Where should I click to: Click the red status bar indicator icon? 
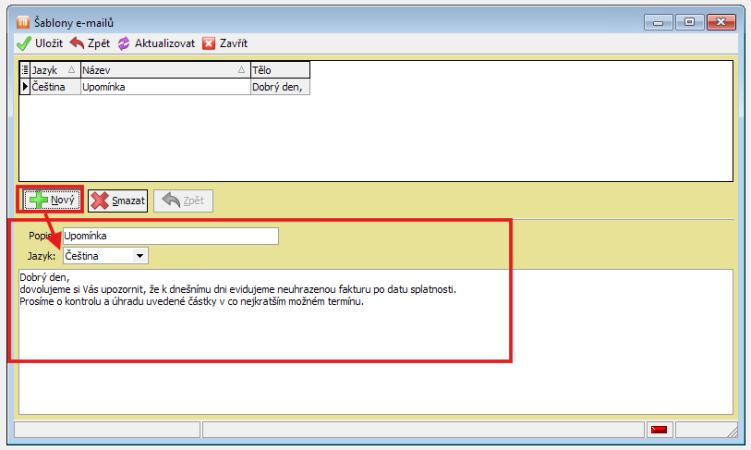(658, 430)
